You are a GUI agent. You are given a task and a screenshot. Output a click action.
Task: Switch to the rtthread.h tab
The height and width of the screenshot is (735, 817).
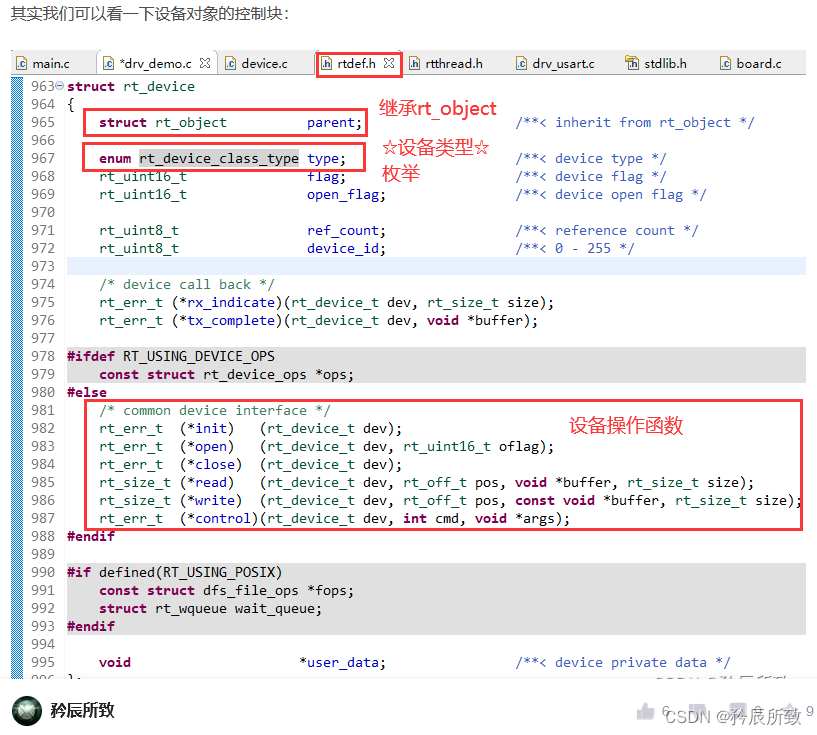[x=450, y=61]
